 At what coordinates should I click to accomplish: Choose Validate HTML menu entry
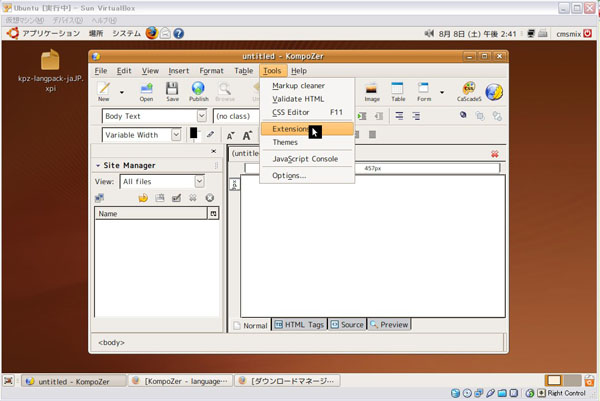tap(307, 99)
